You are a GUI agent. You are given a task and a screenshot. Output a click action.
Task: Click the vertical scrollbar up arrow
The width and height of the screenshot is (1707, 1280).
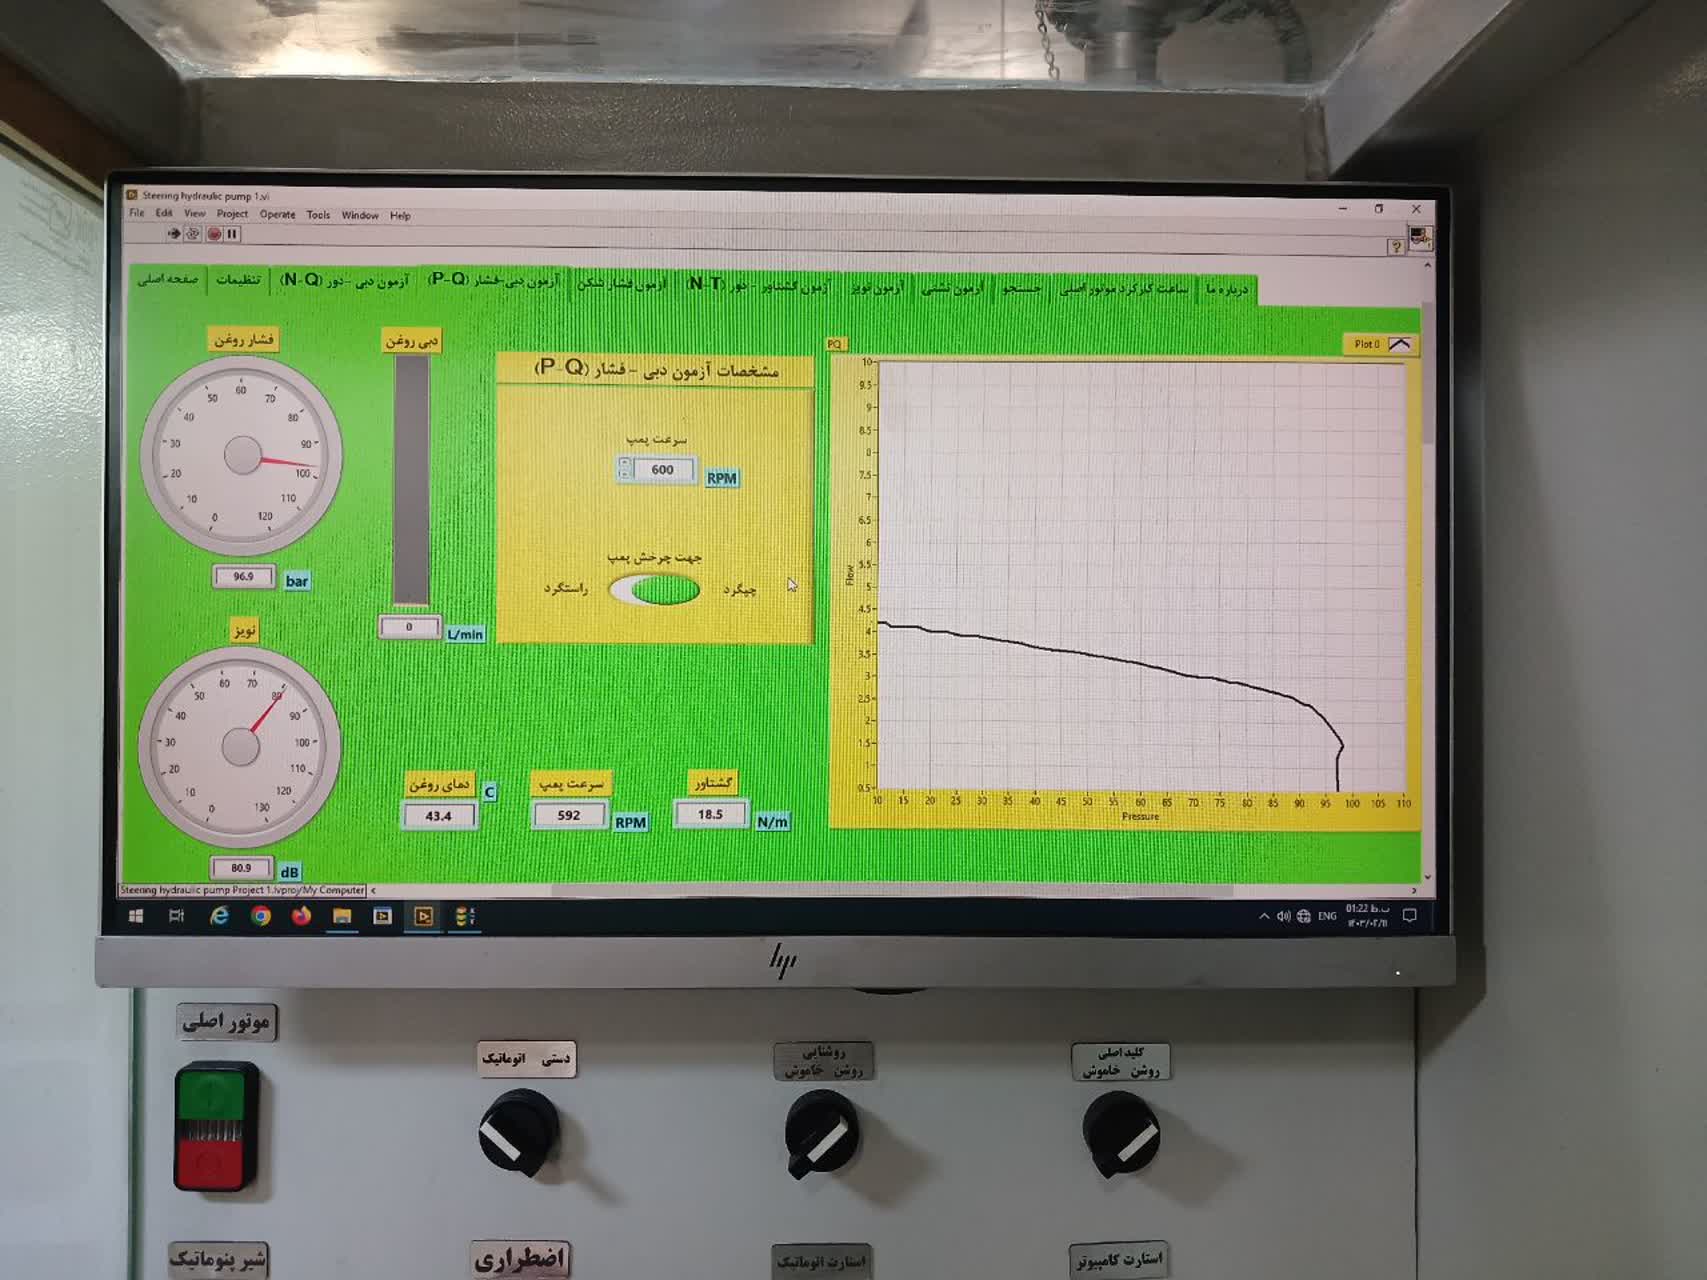click(1427, 265)
